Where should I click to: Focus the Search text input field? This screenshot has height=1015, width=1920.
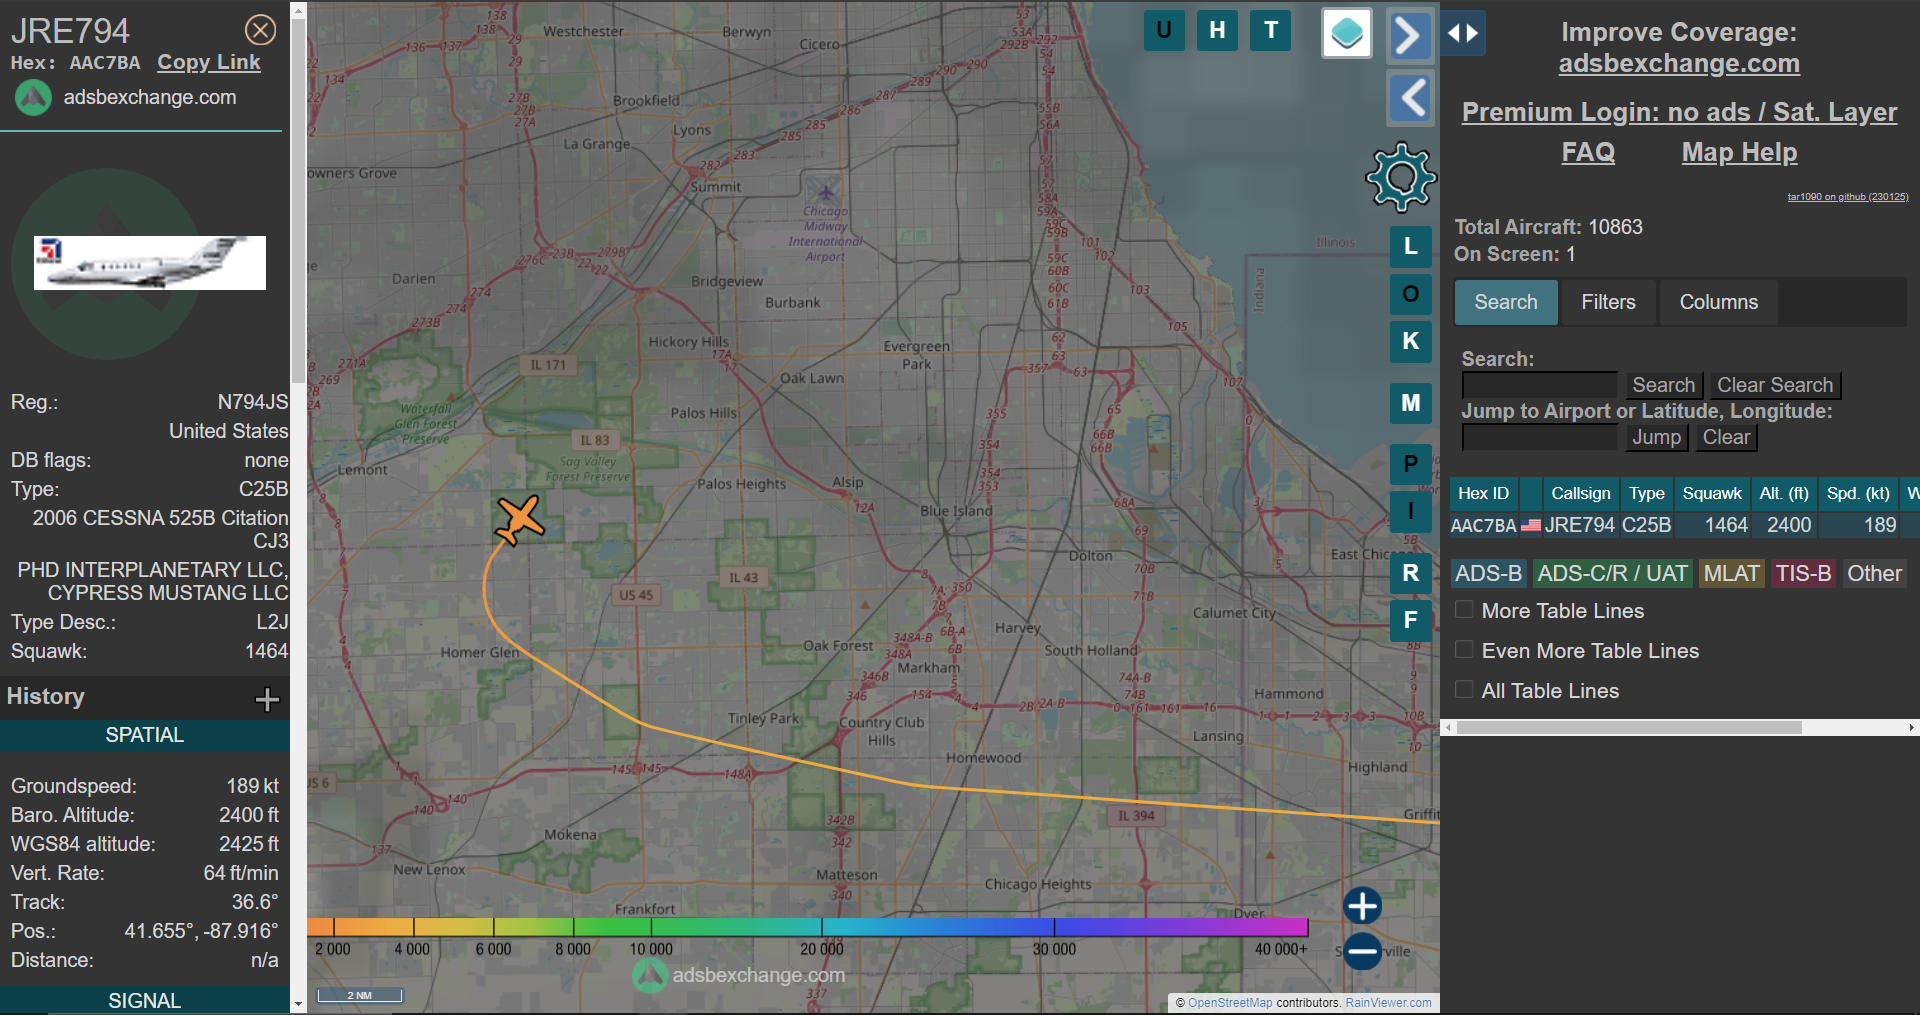pos(1539,385)
